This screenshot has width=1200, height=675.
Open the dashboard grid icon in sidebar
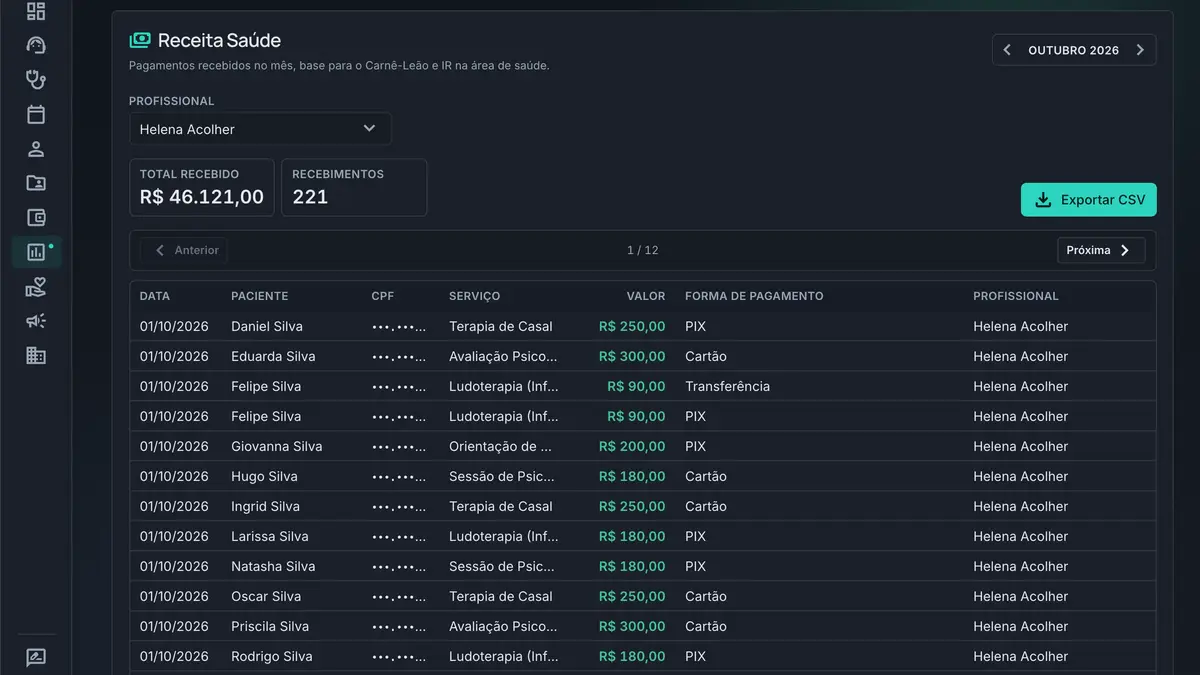pyautogui.click(x=36, y=11)
